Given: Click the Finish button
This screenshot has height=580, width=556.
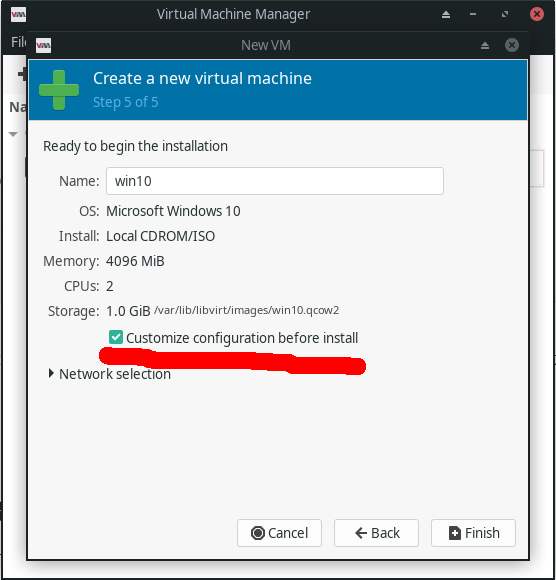Looking at the screenshot, I should pos(473,533).
